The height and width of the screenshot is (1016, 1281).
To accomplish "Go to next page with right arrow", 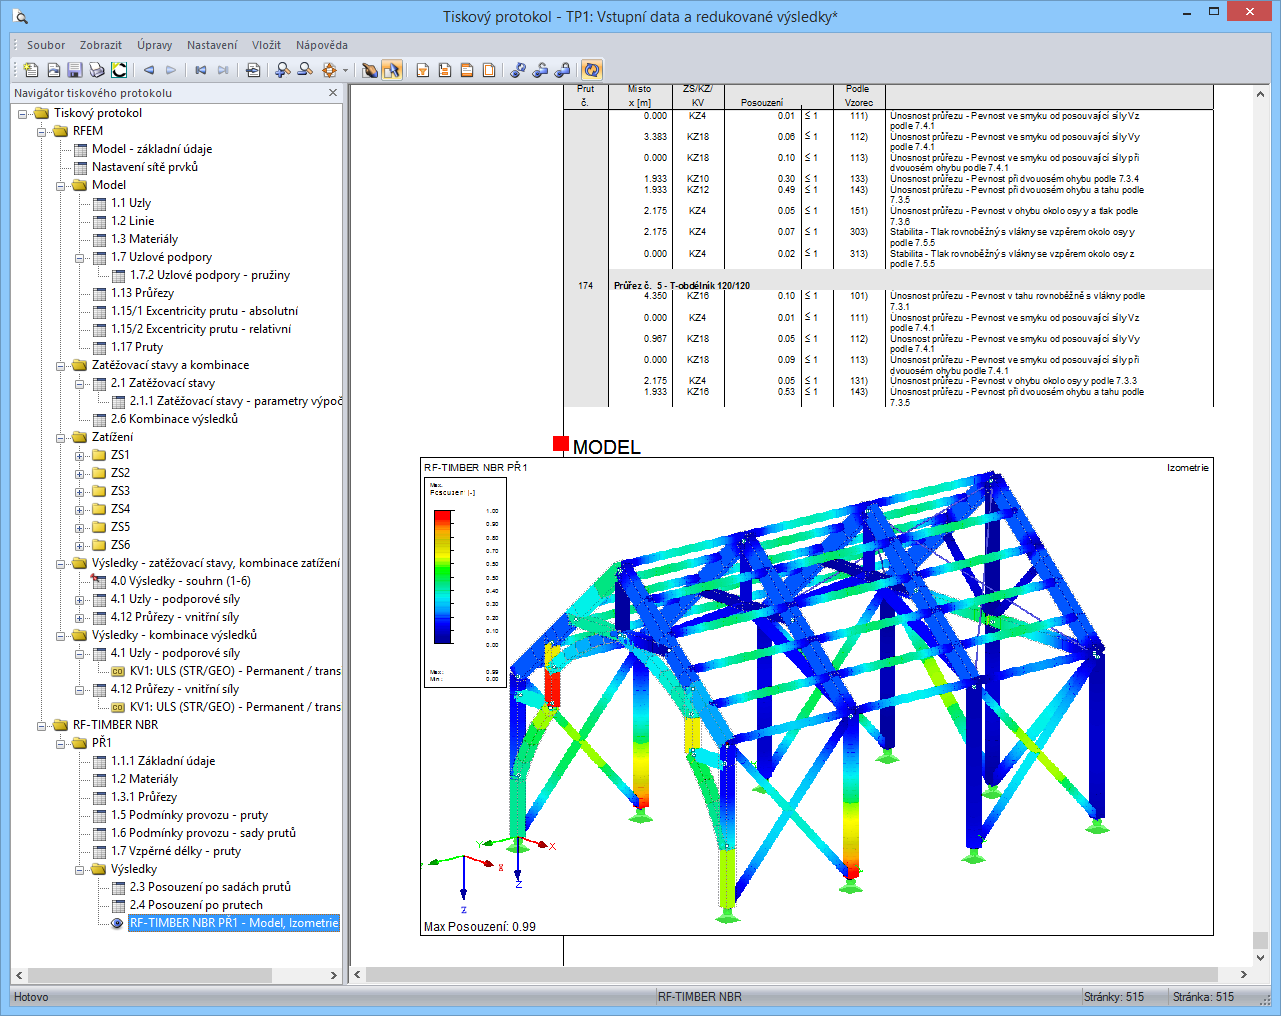I will click(171, 70).
